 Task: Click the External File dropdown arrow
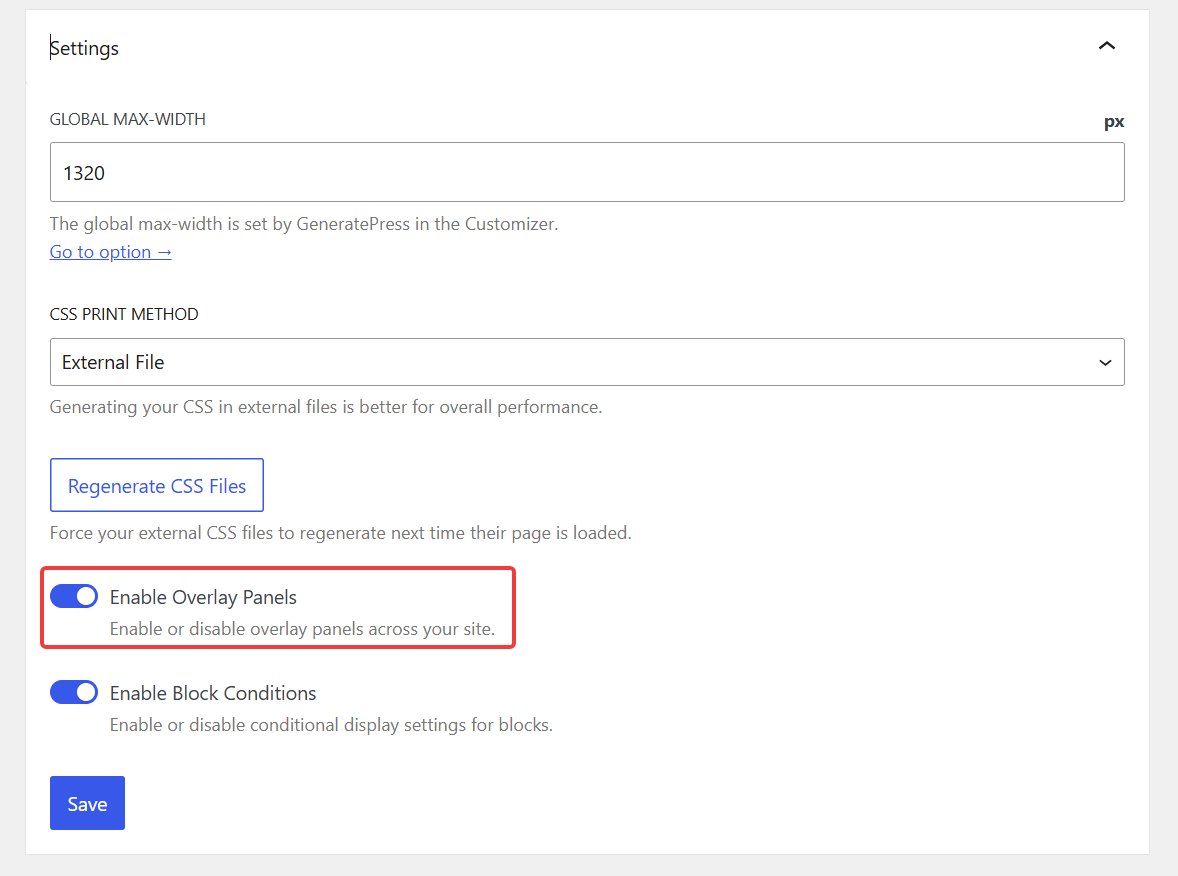[1104, 363]
